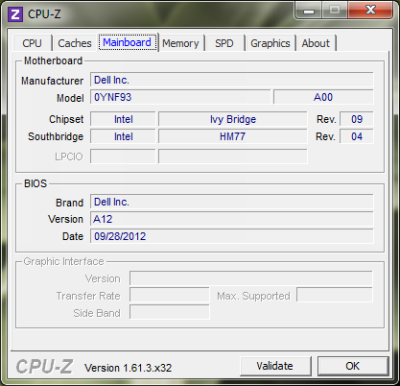Select the HM77 southbridge field
400x386 pixels.
[233, 136]
